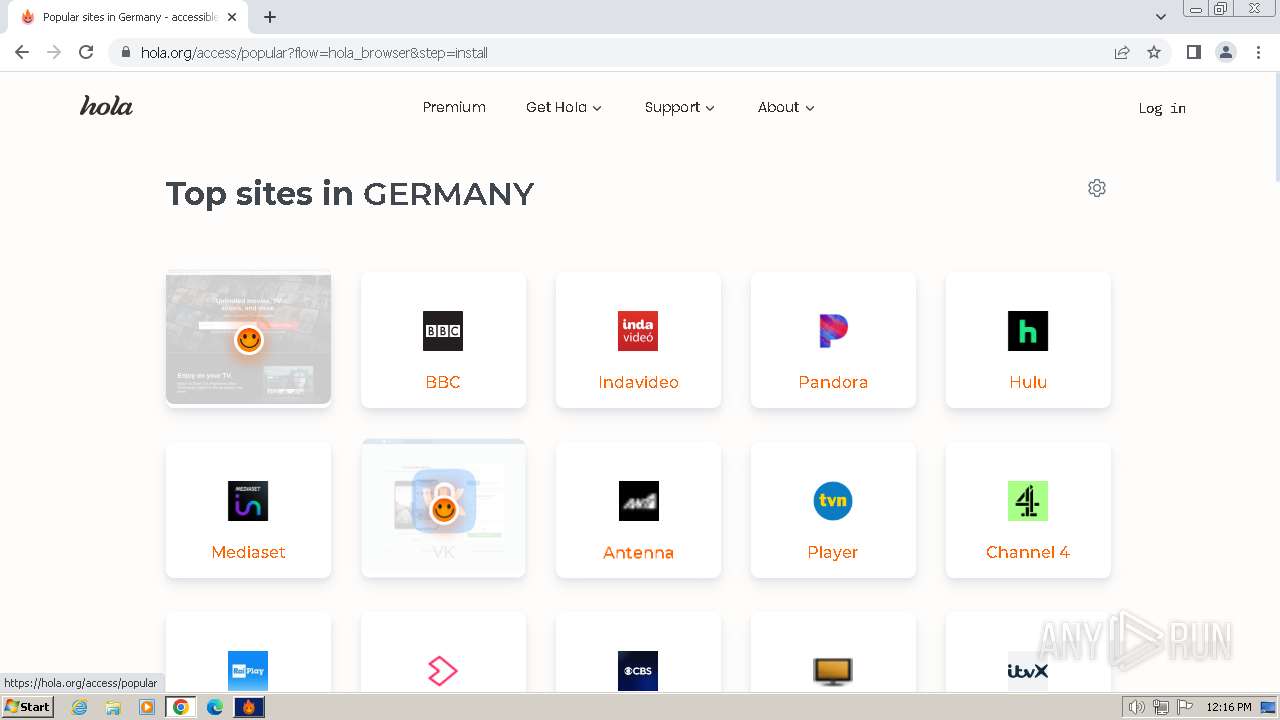The image size is (1280, 720).
Task: Reload the current page
Action: click(x=86, y=52)
